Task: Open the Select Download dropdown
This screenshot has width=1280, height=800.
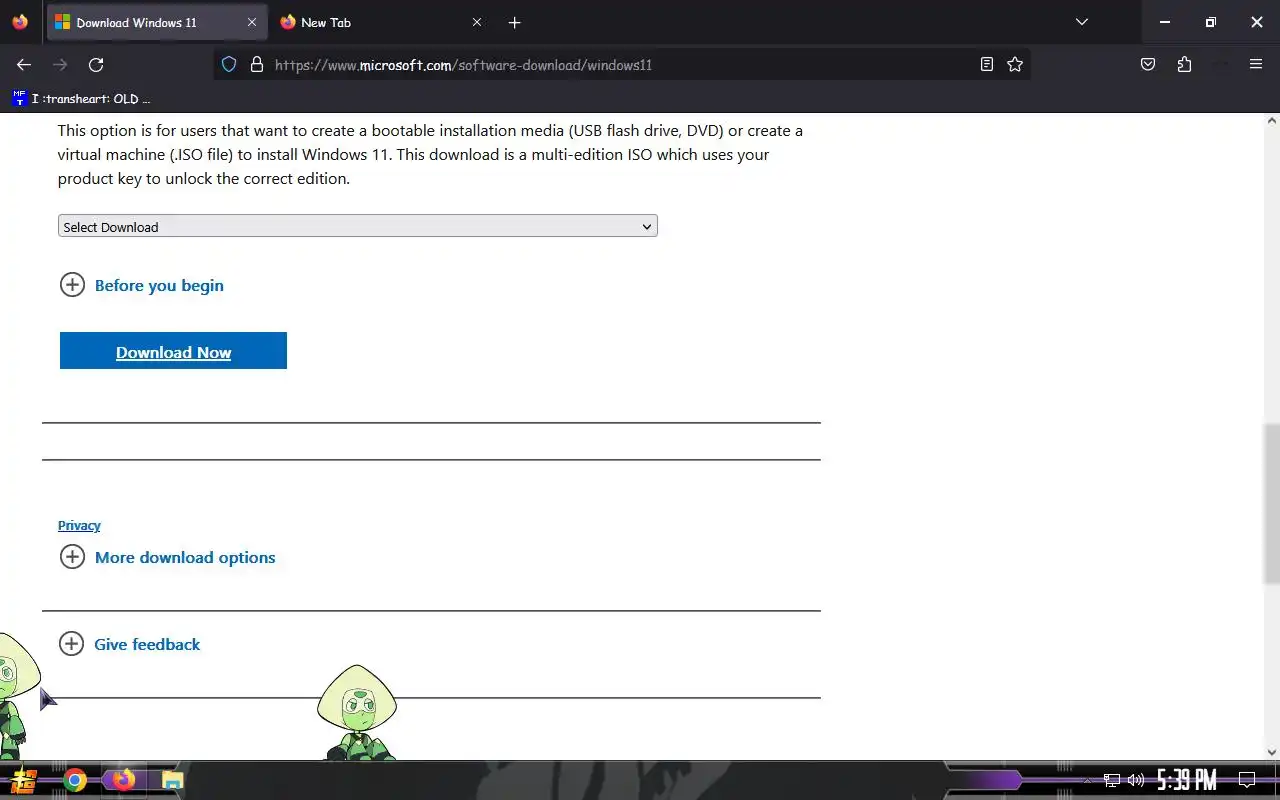Action: pyautogui.click(x=357, y=226)
